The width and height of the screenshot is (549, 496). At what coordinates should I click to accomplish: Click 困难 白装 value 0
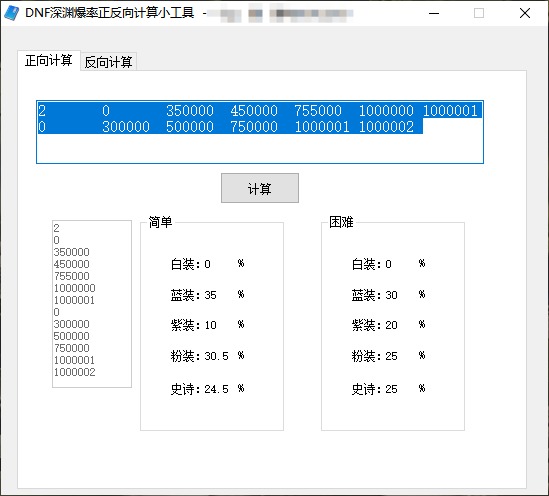[x=388, y=264]
